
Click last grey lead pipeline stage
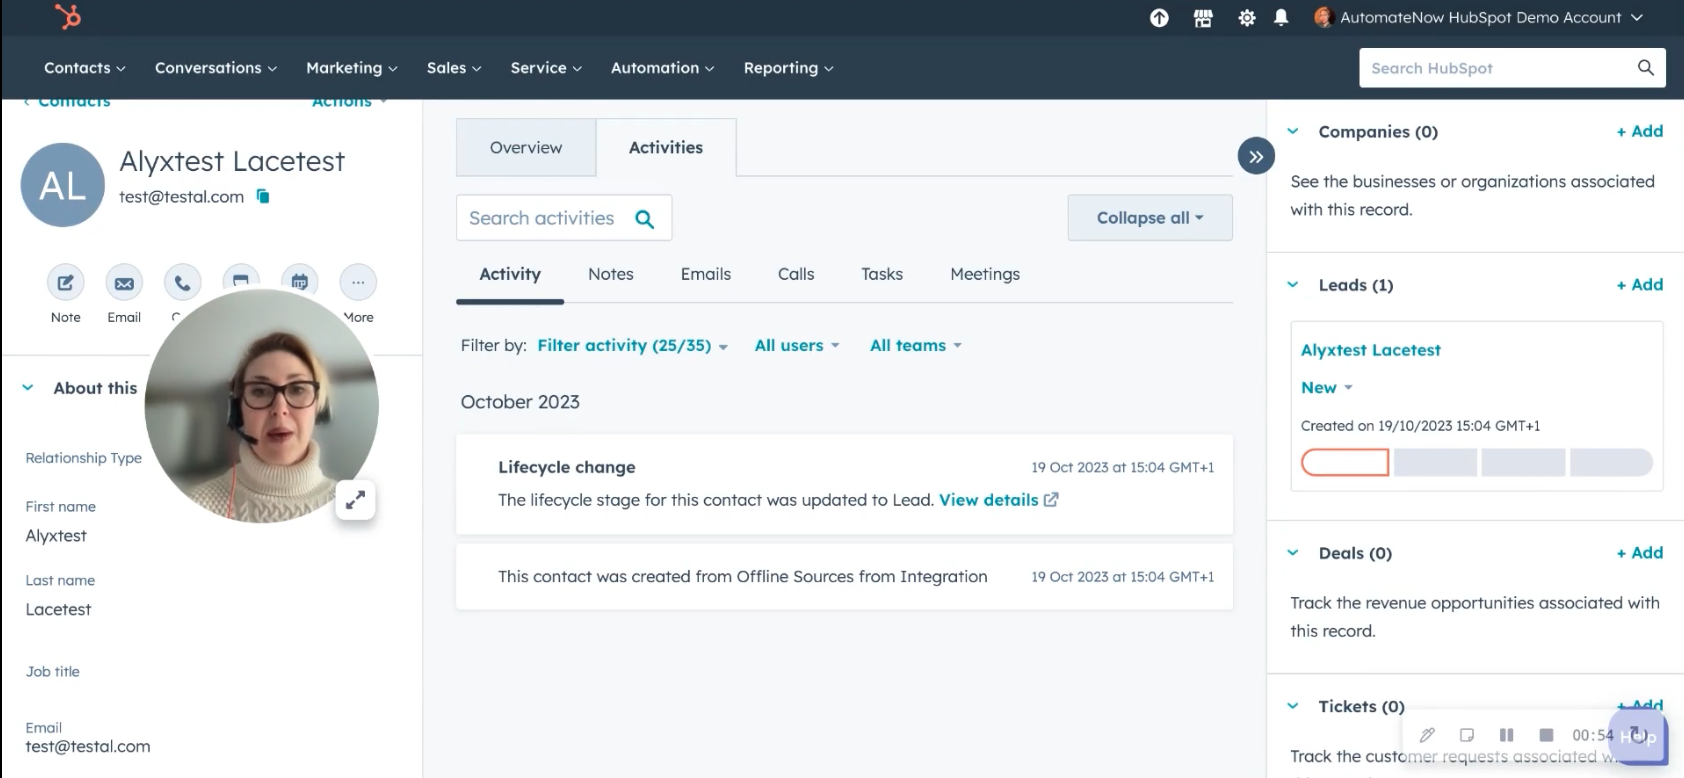[x=1611, y=462]
